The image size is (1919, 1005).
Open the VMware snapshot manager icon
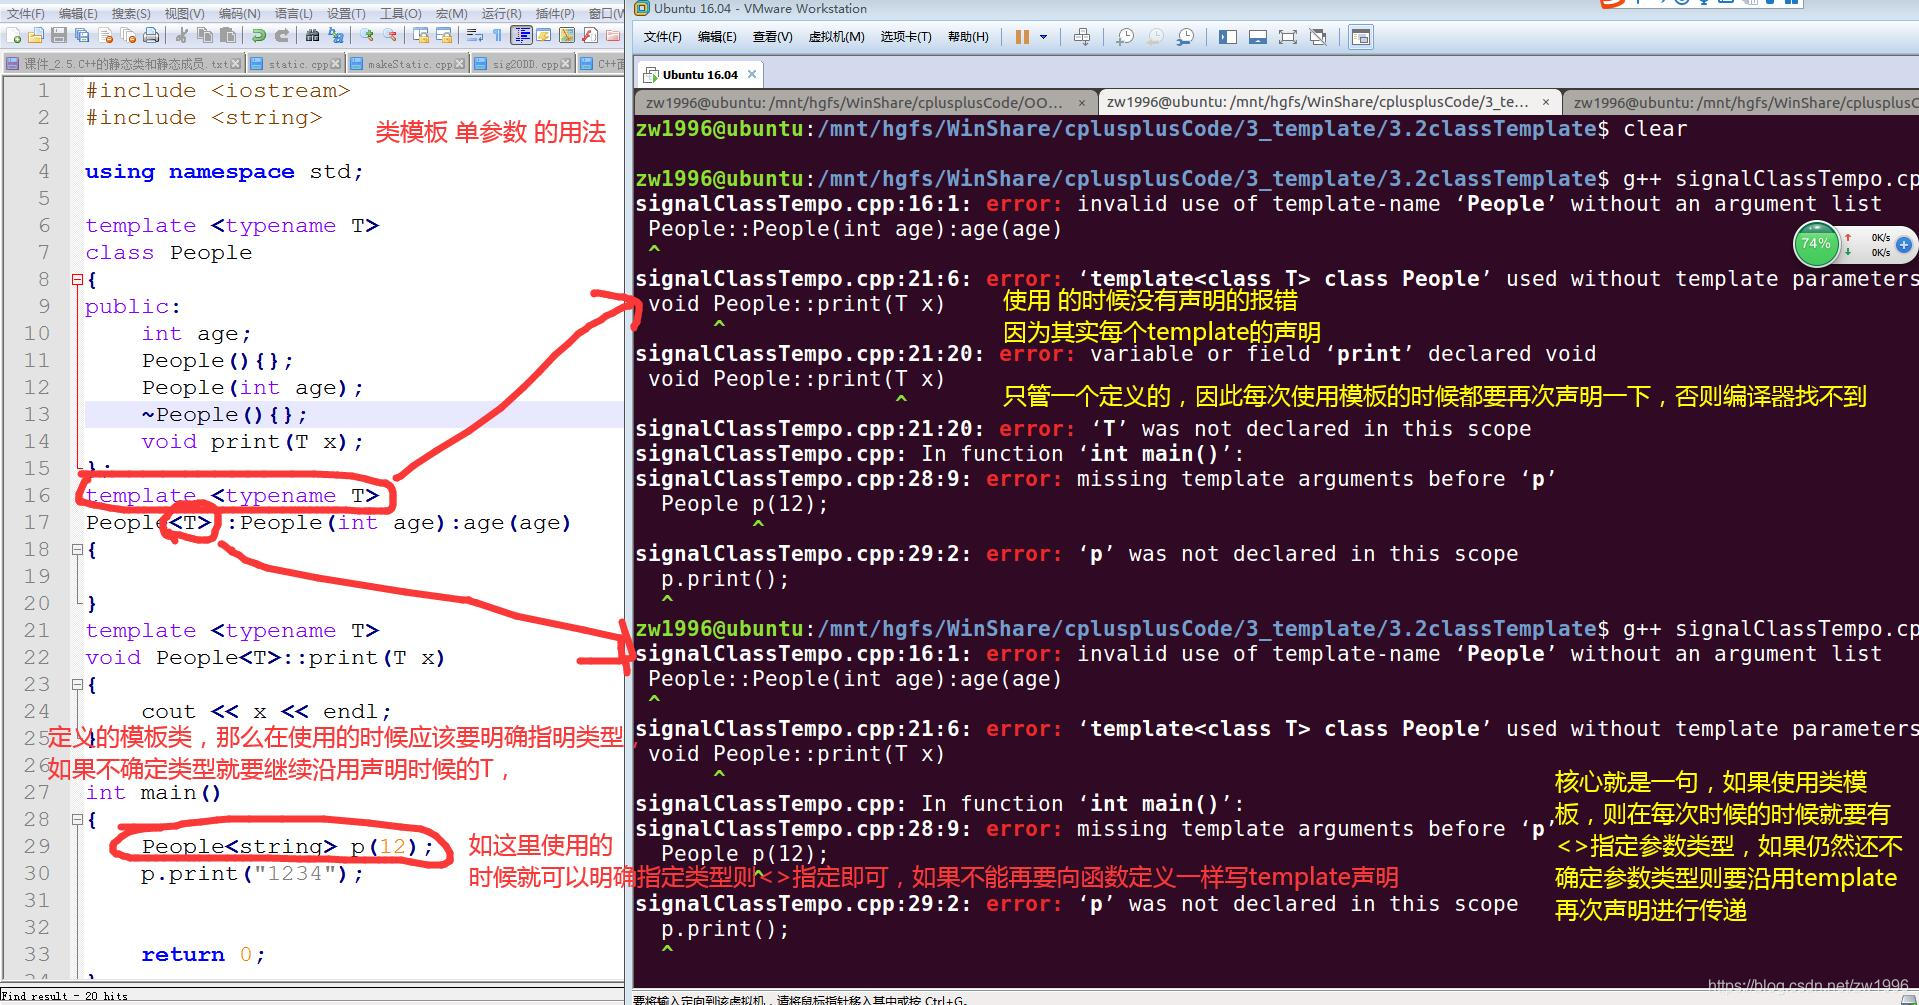point(1185,37)
